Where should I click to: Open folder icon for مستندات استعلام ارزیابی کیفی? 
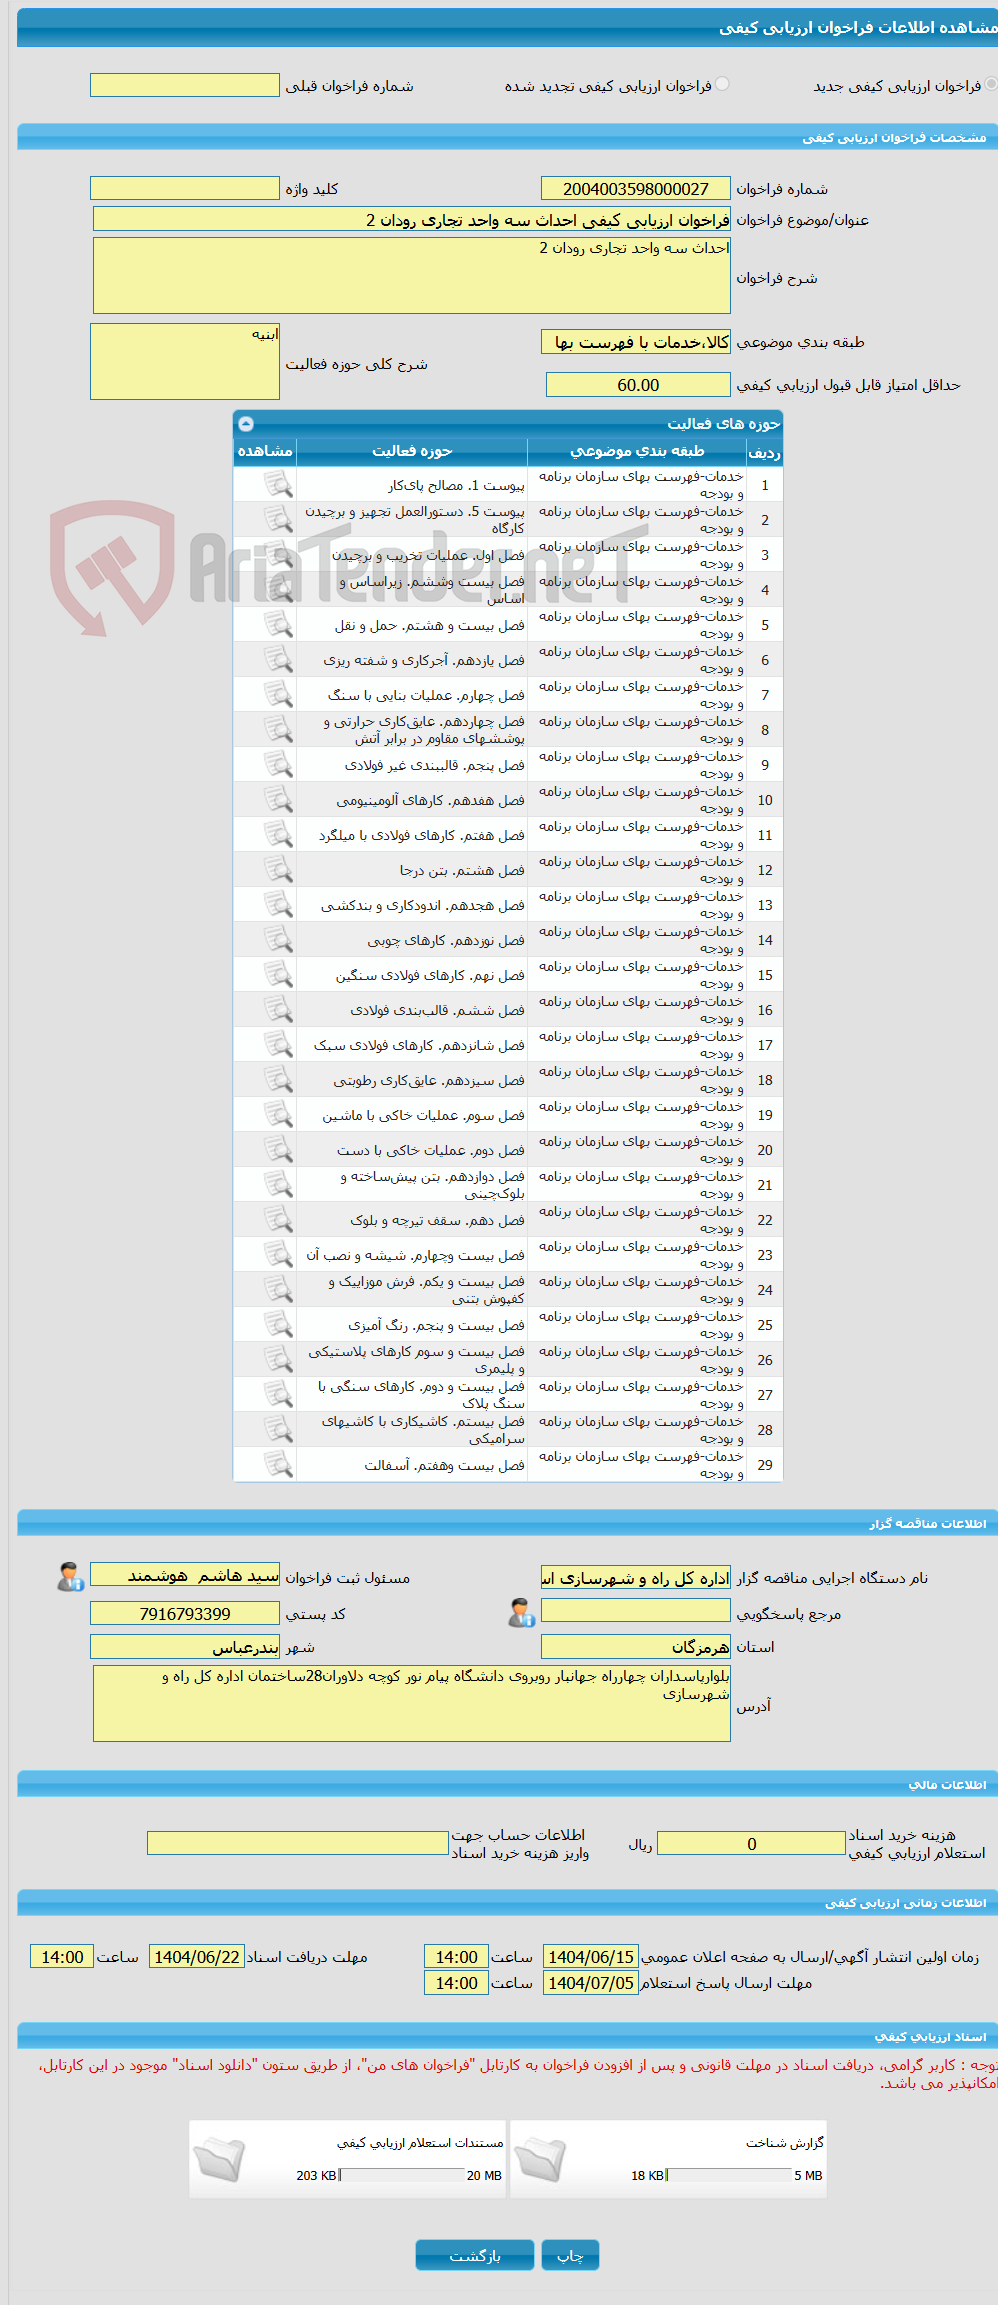tap(219, 2159)
